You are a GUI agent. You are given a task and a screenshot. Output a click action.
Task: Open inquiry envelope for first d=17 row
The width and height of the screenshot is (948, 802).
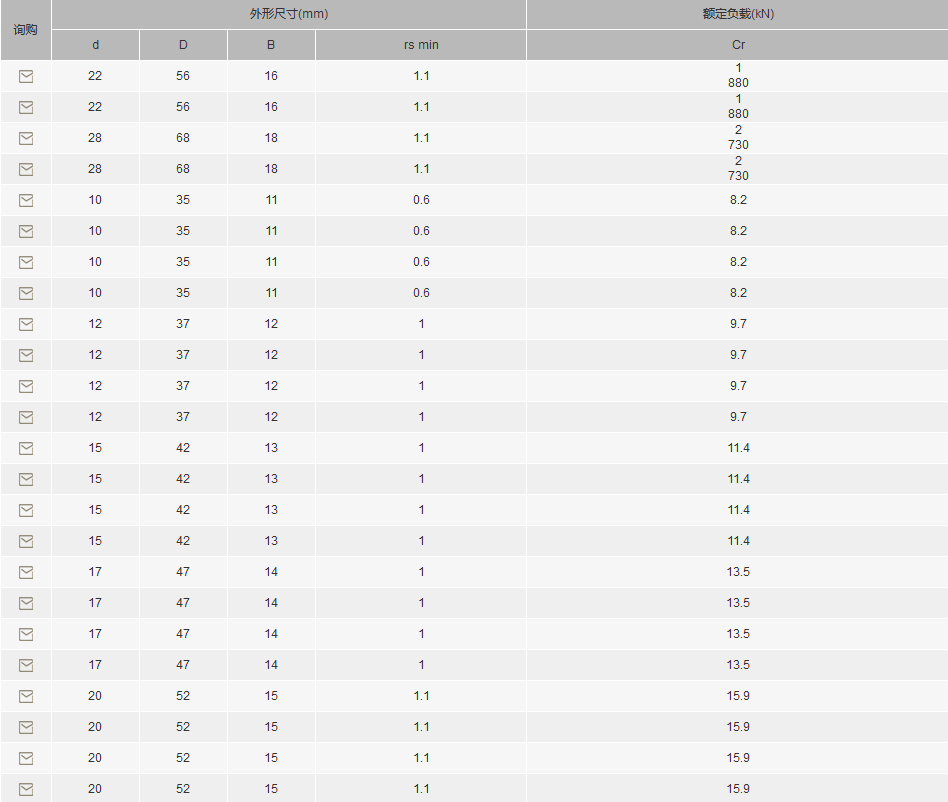coord(26,572)
